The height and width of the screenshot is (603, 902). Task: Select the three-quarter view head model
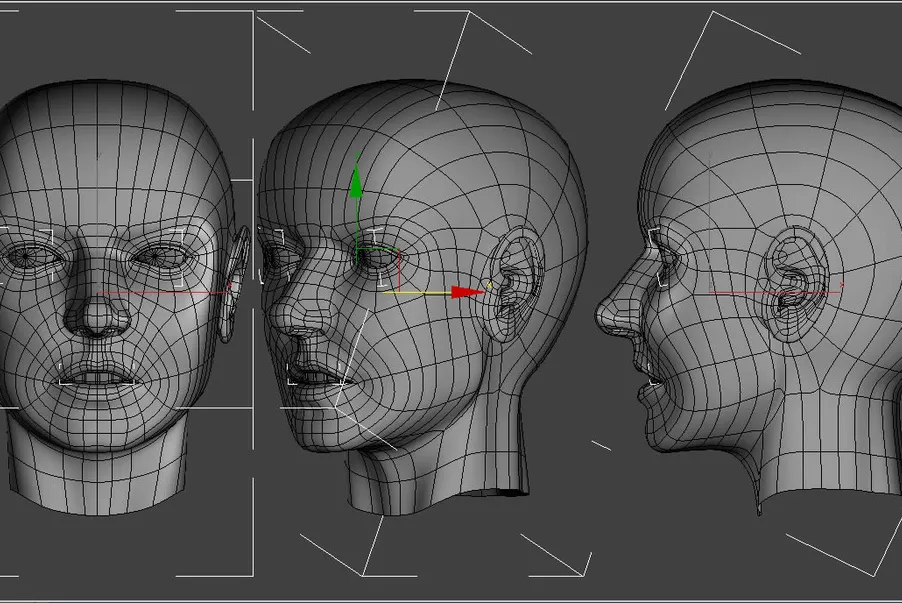point(423,296)
